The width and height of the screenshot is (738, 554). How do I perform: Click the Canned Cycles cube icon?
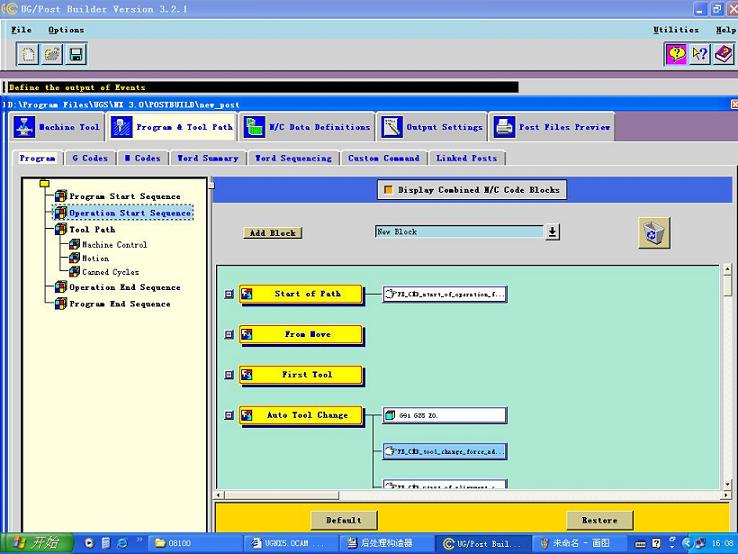pyautogui.click(x=74, y=272)
